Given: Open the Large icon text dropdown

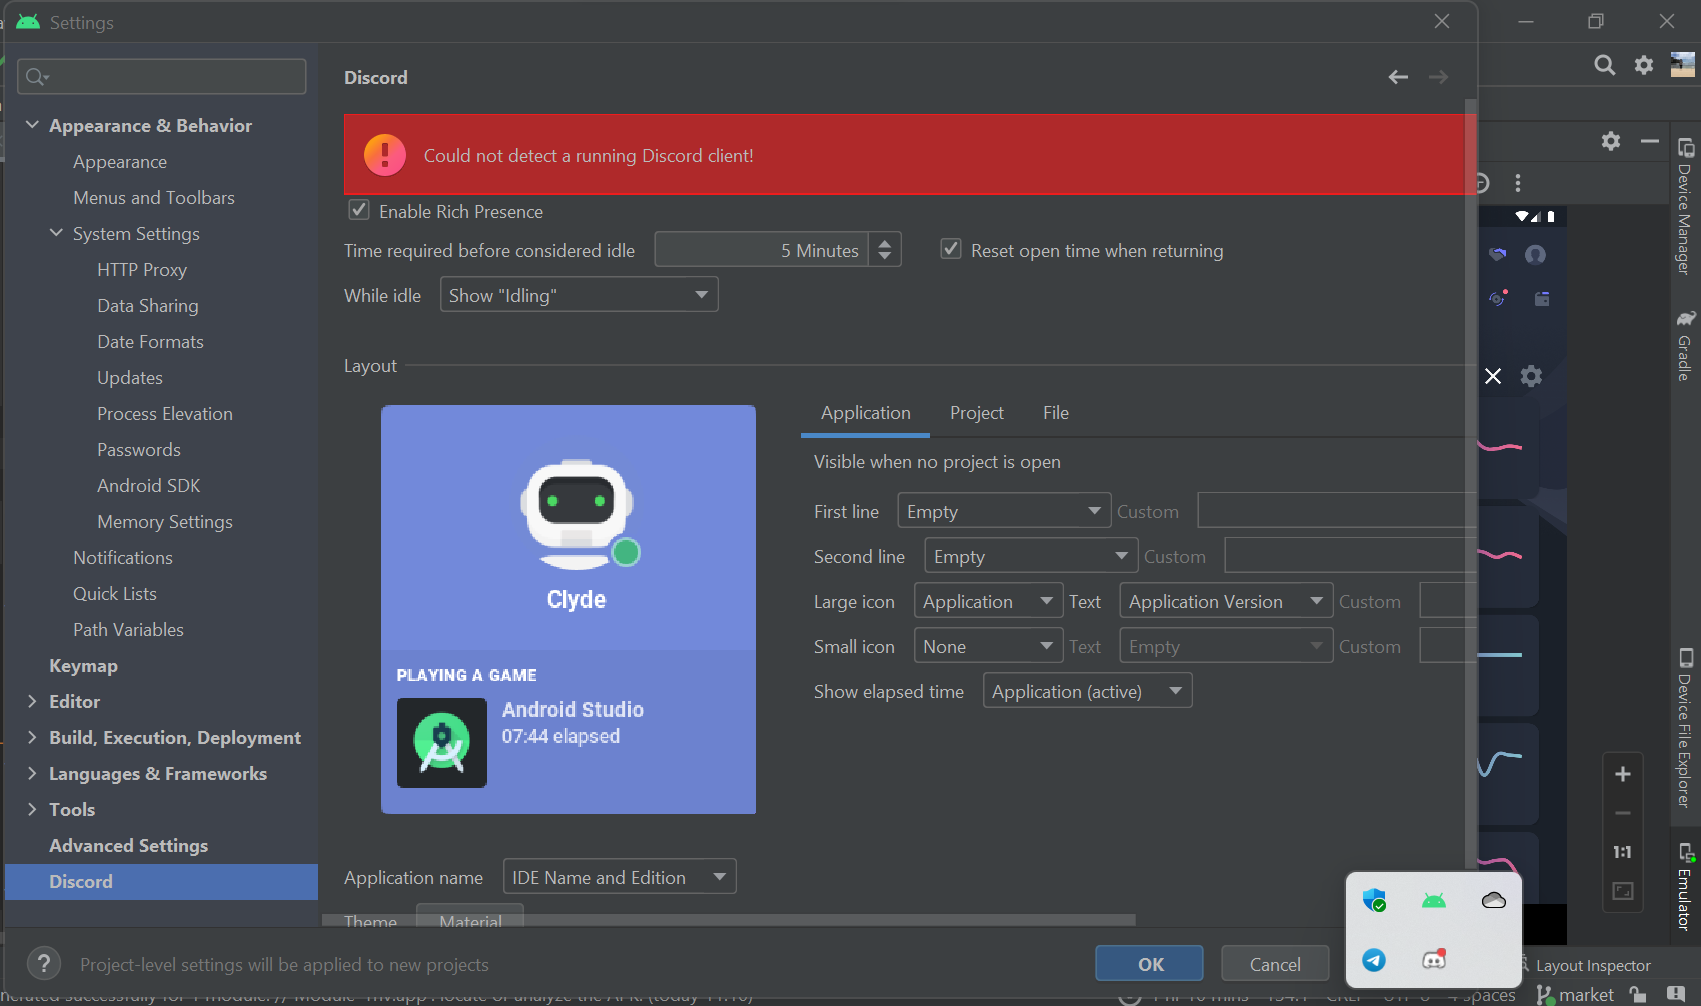Looking at the screenshot, I should [1225, 600].
